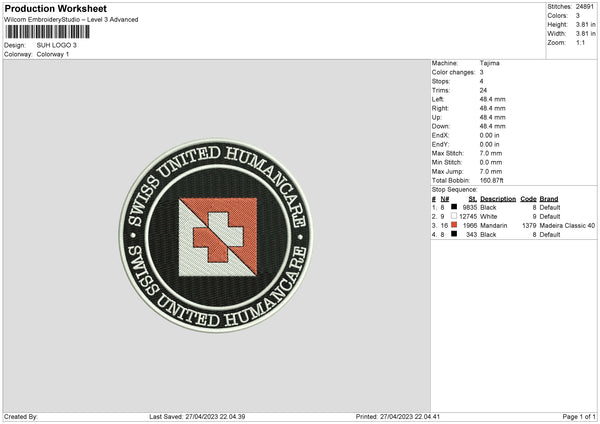Screen dimensions: 600x424
Task: Click the Stop Sequence label
Action: click(455, 190)
